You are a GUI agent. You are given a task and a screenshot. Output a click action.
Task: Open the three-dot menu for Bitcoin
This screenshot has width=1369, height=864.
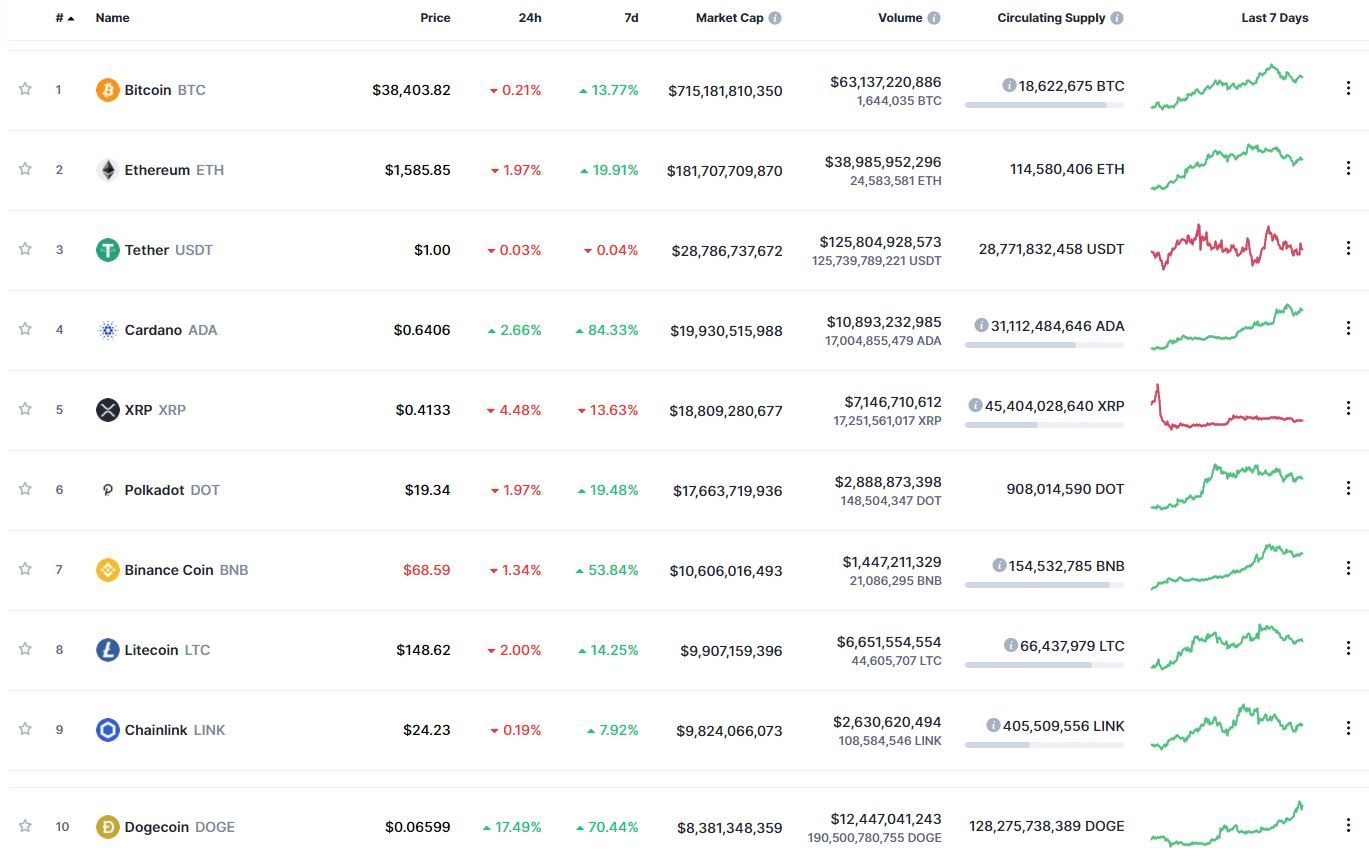[1348, 89]
